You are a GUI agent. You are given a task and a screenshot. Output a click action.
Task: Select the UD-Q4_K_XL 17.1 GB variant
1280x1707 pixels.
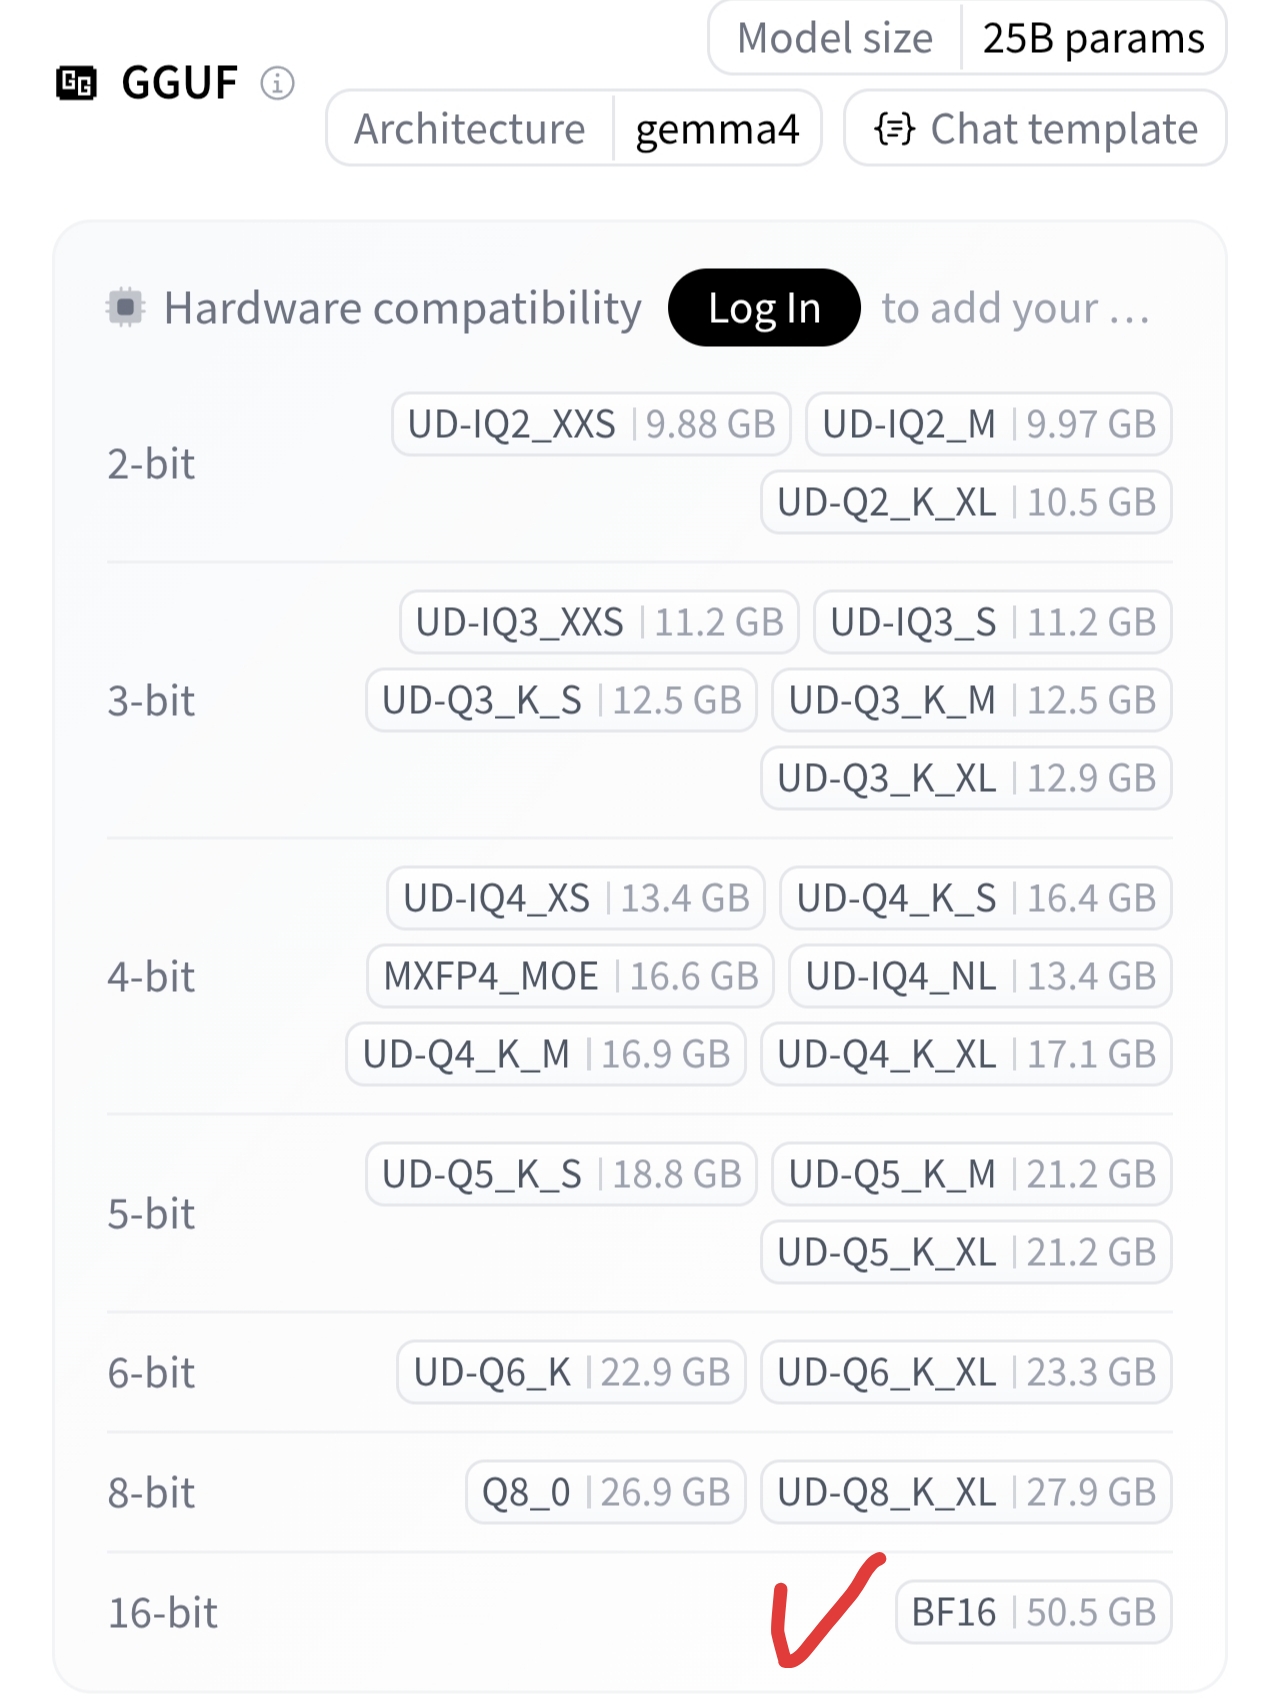966,1054
